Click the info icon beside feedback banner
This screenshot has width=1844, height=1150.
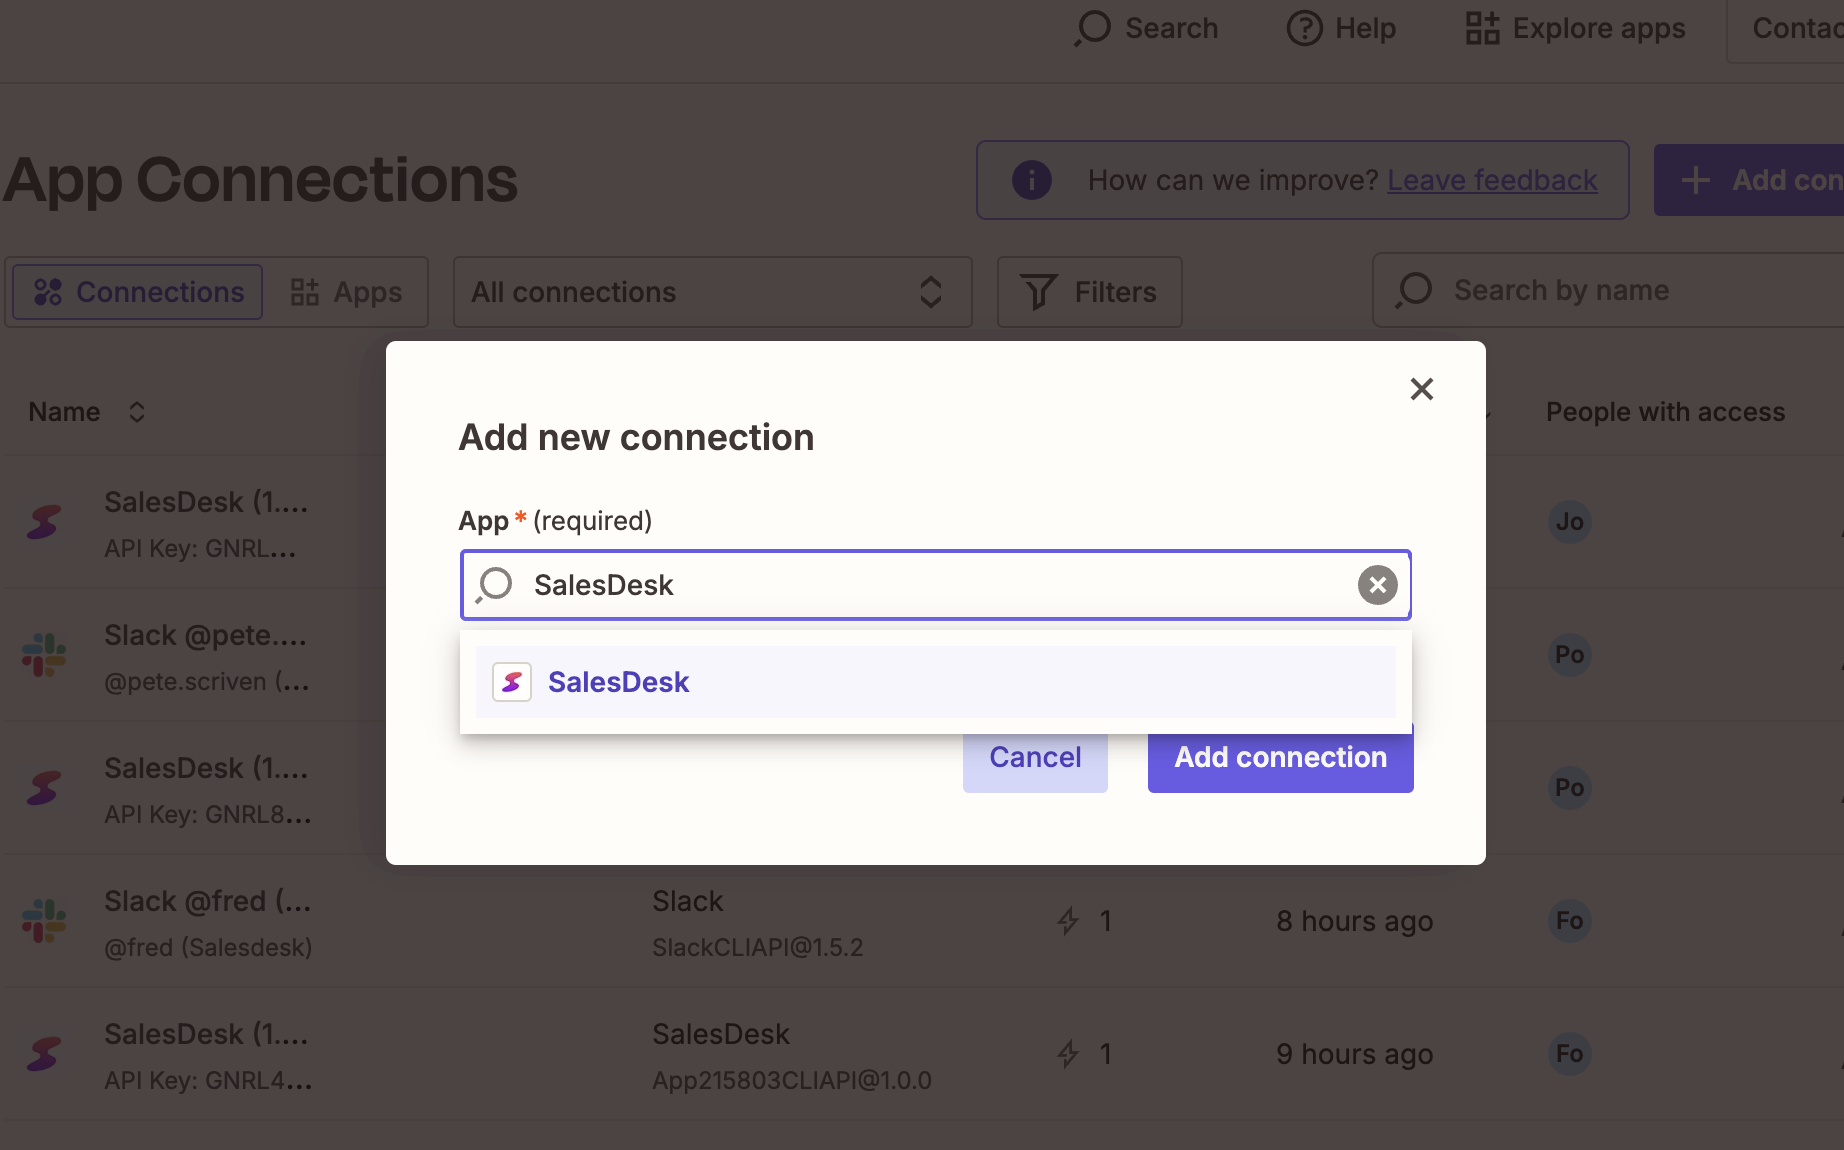pyautogui.click(x=1031, y=180)
